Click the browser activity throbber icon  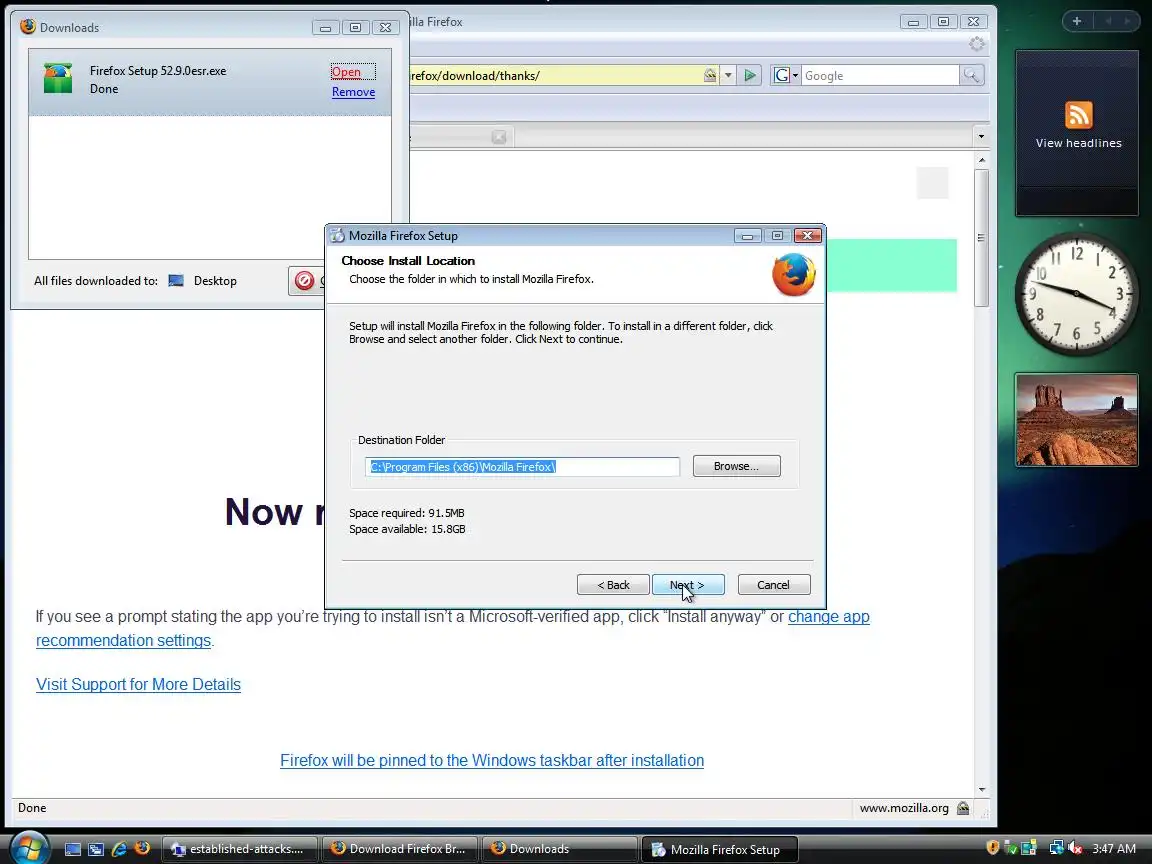(976, 44)
